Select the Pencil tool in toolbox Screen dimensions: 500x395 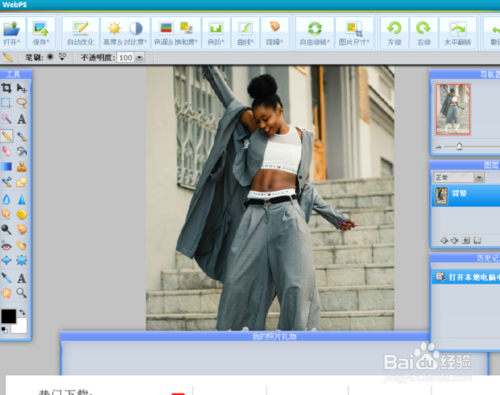point(6,136)
